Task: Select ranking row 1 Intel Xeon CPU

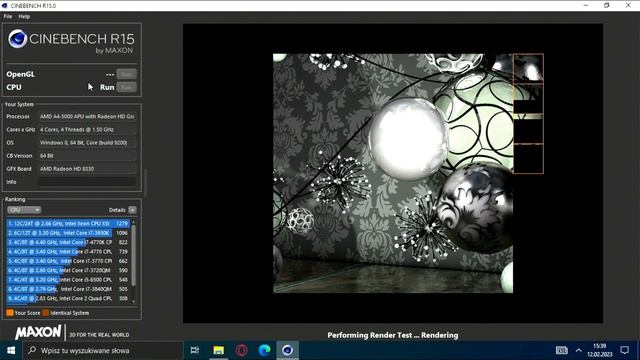Action: (x=68, y=224)
